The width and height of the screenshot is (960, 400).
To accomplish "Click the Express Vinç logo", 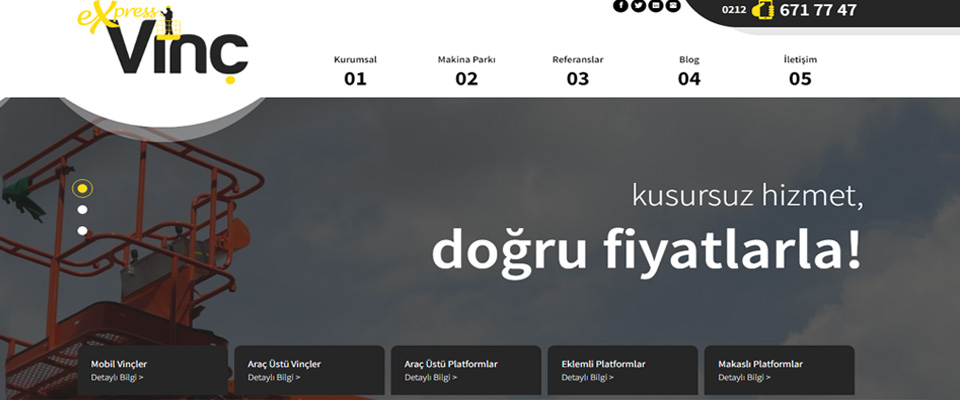I will click(x=163, y=43).
